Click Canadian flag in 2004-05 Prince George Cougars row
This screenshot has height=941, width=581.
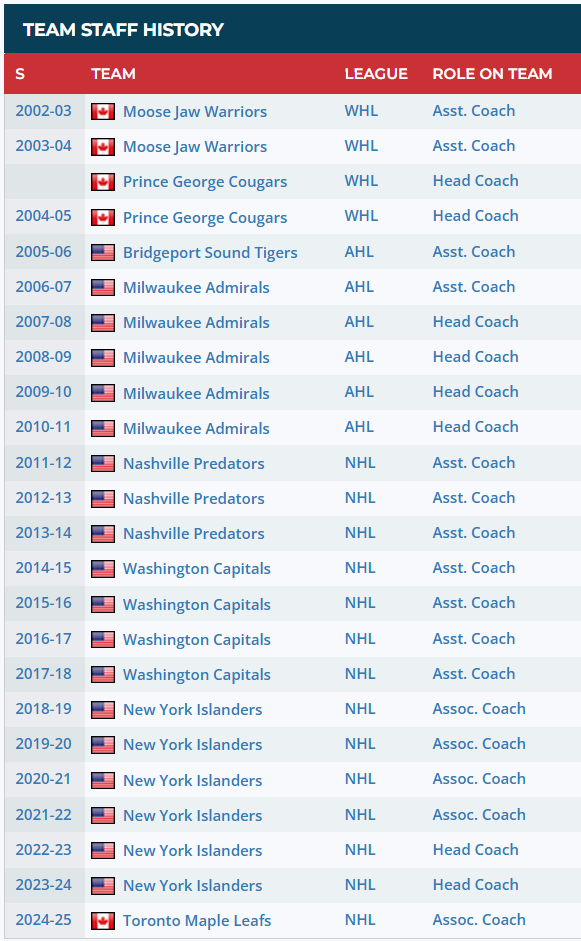click(103, 217)
